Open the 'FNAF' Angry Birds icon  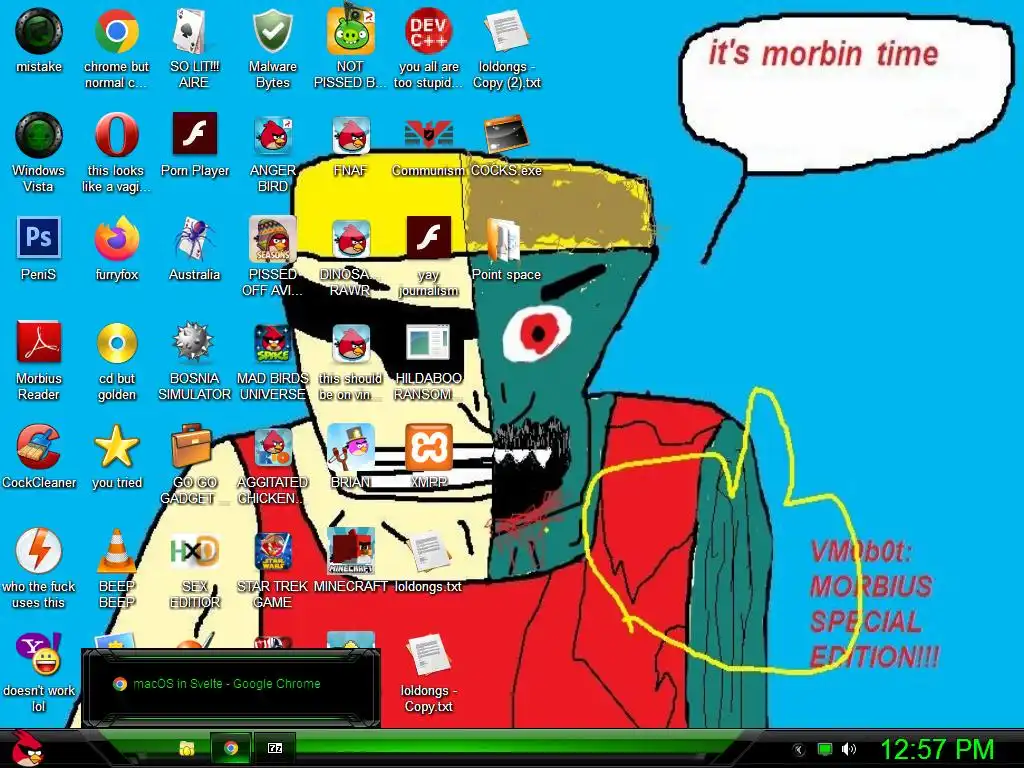tap(351, 137)
